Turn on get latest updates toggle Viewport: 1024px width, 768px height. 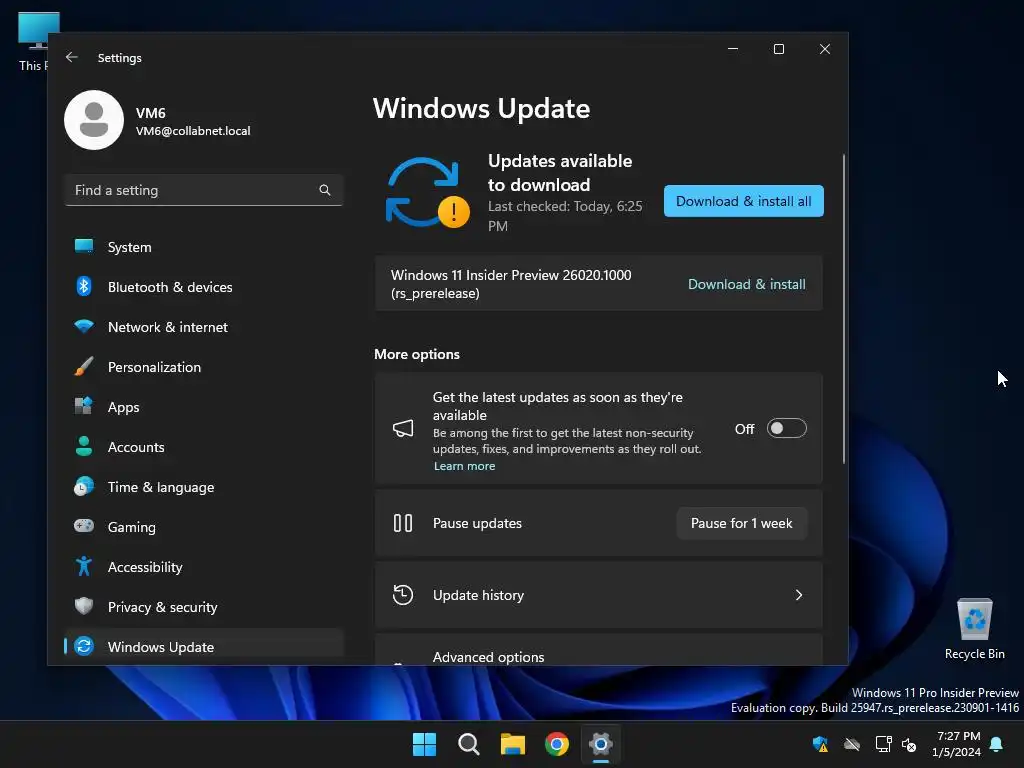[x=786, y=428]
